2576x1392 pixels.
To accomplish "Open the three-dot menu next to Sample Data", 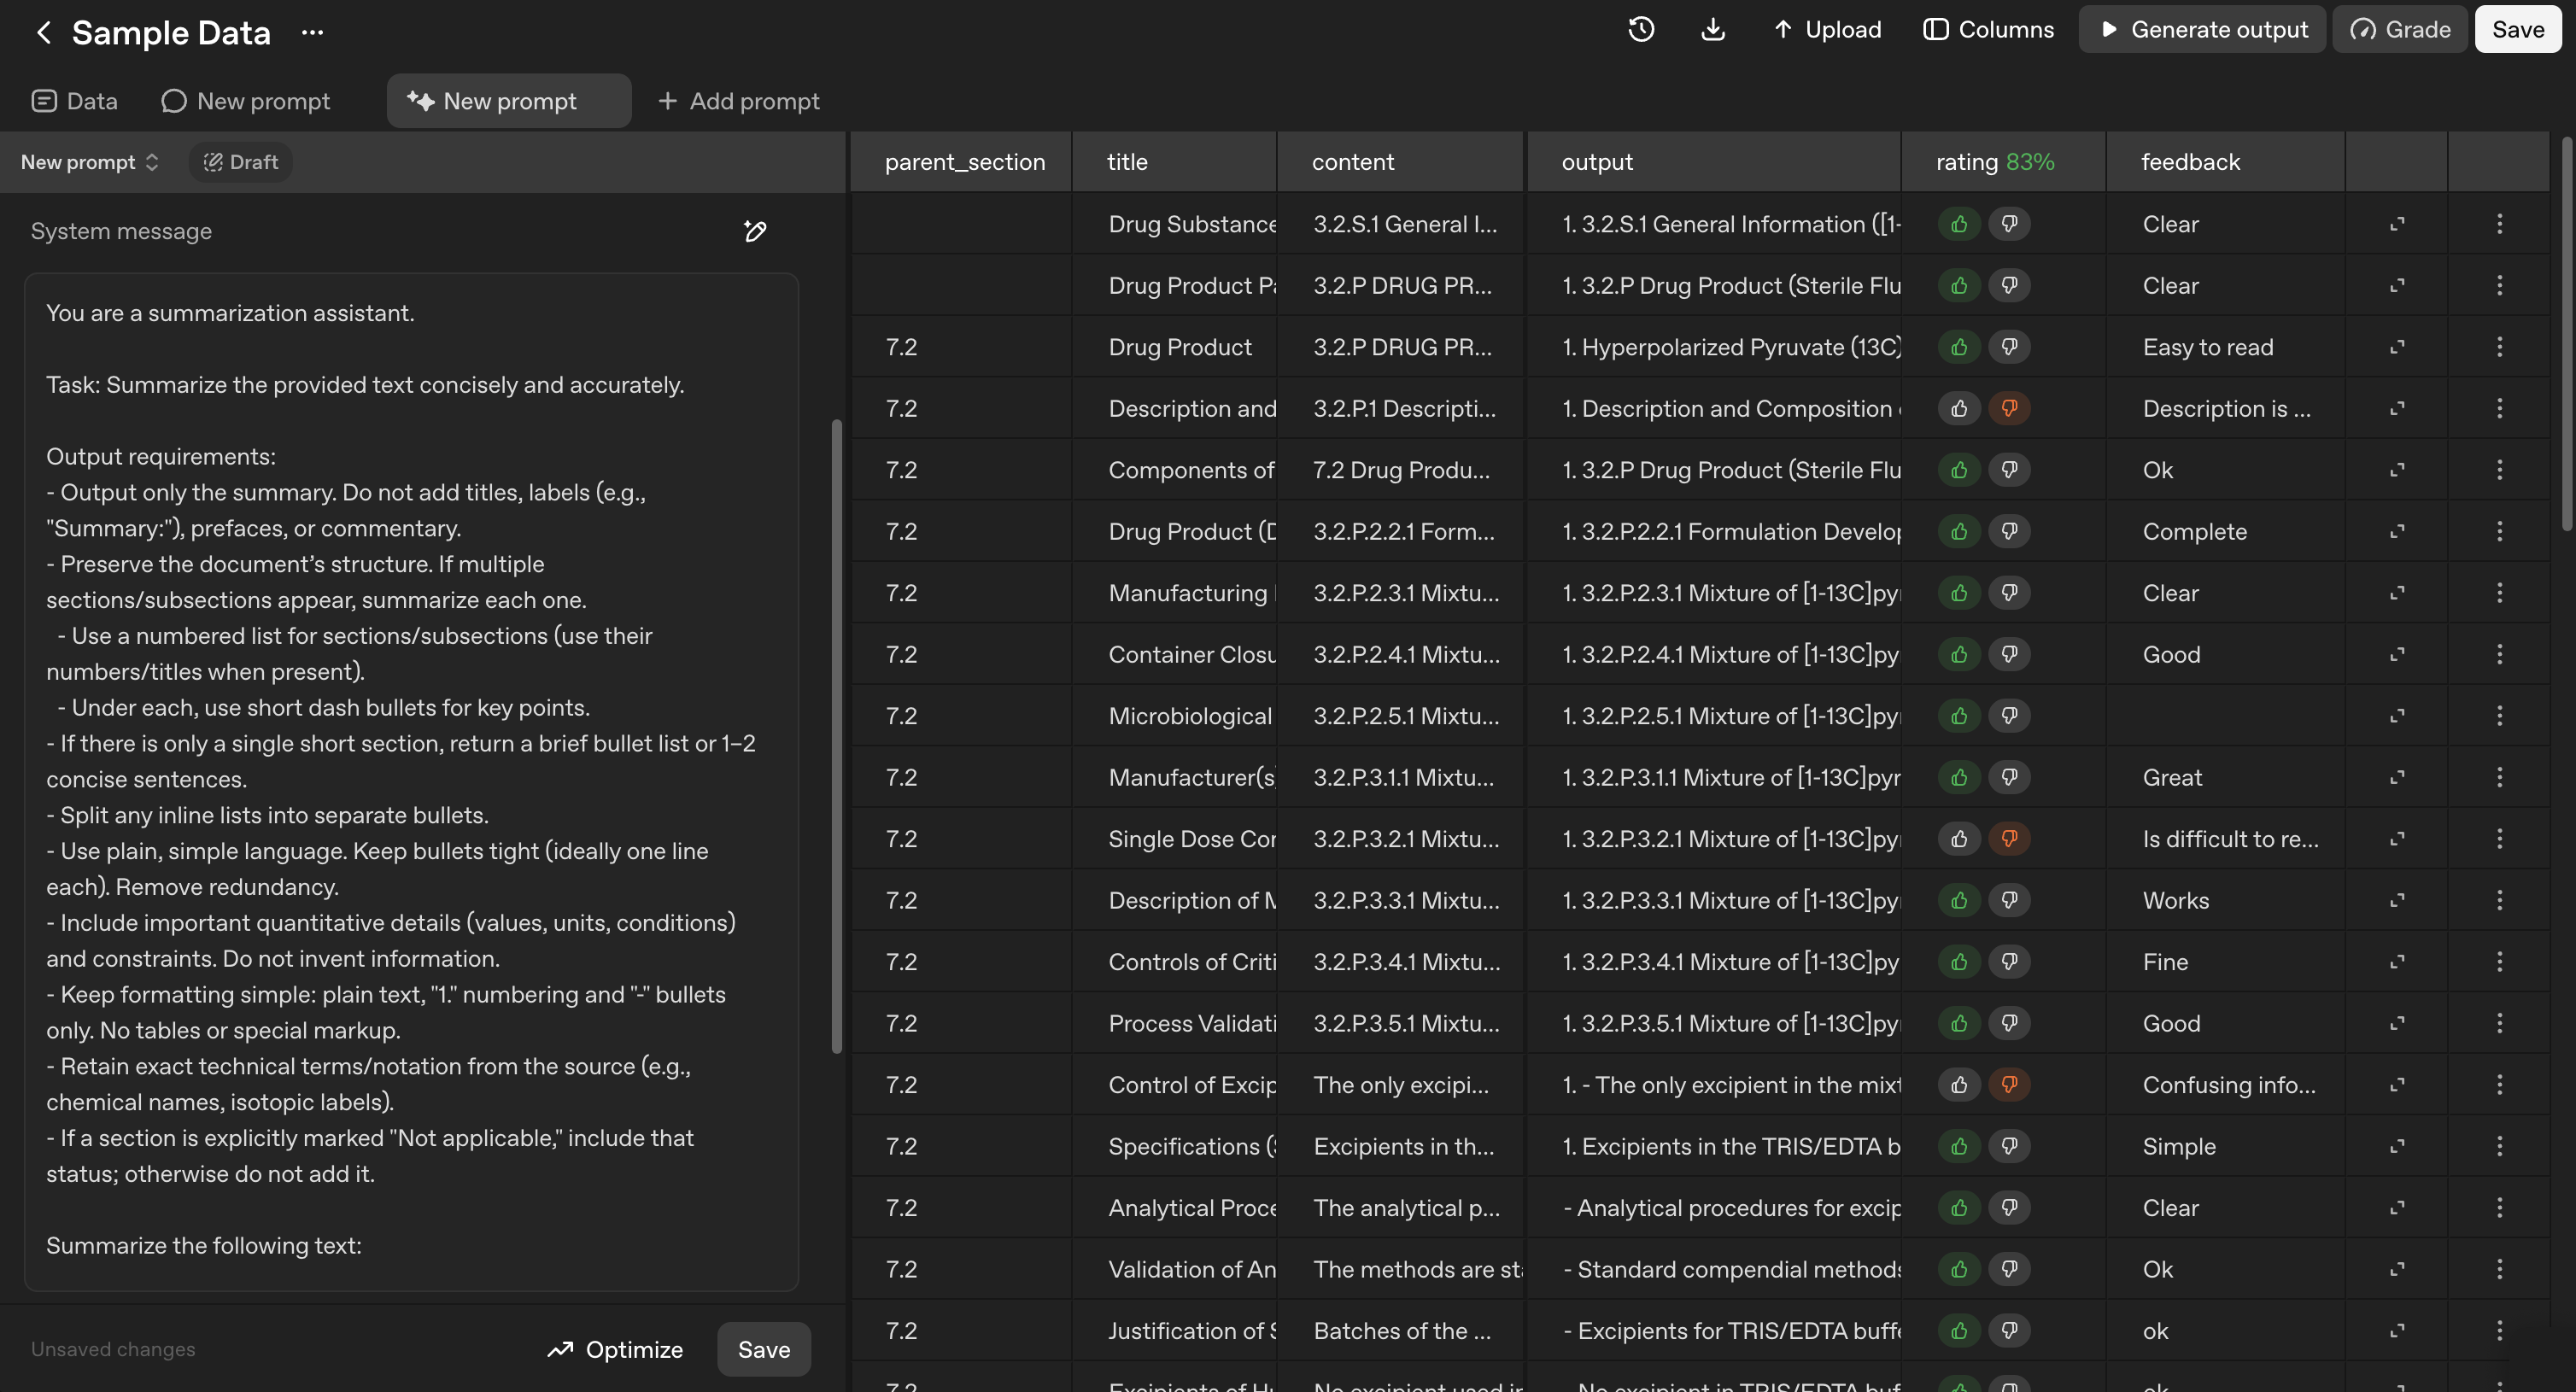I will pyautogui.click(x=312, y=32).
